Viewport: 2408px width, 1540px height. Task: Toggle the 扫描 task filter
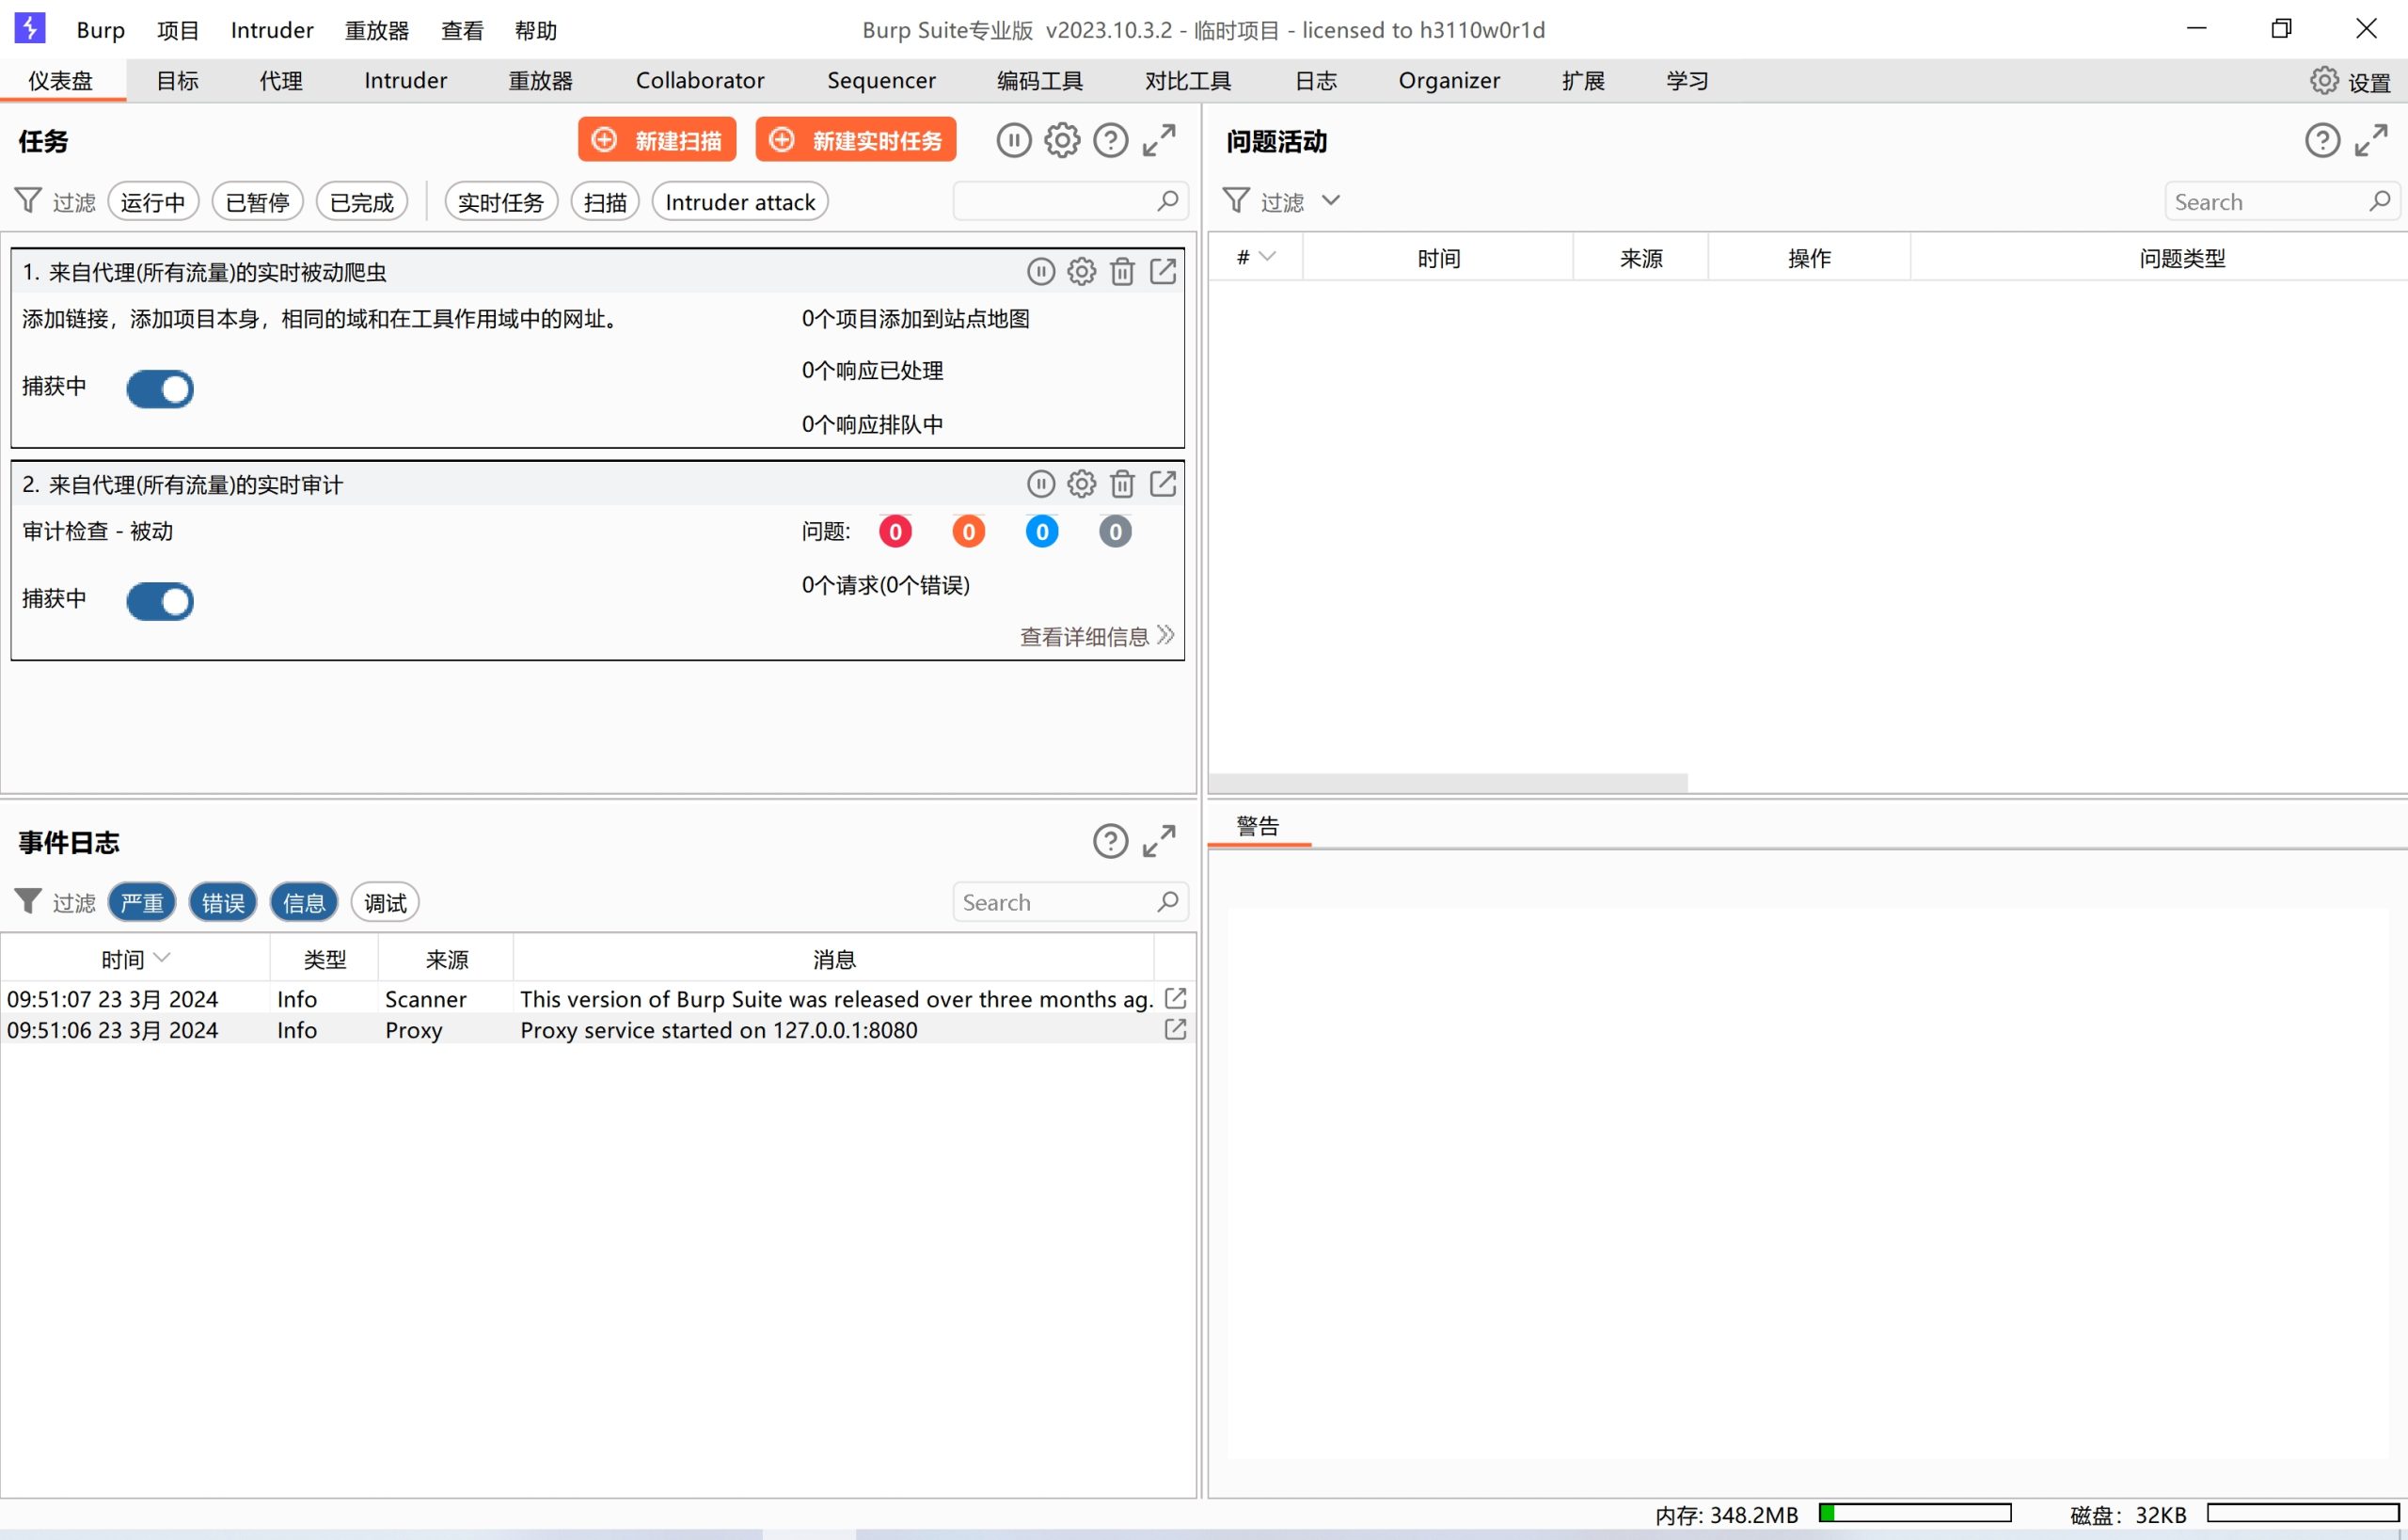605,201
